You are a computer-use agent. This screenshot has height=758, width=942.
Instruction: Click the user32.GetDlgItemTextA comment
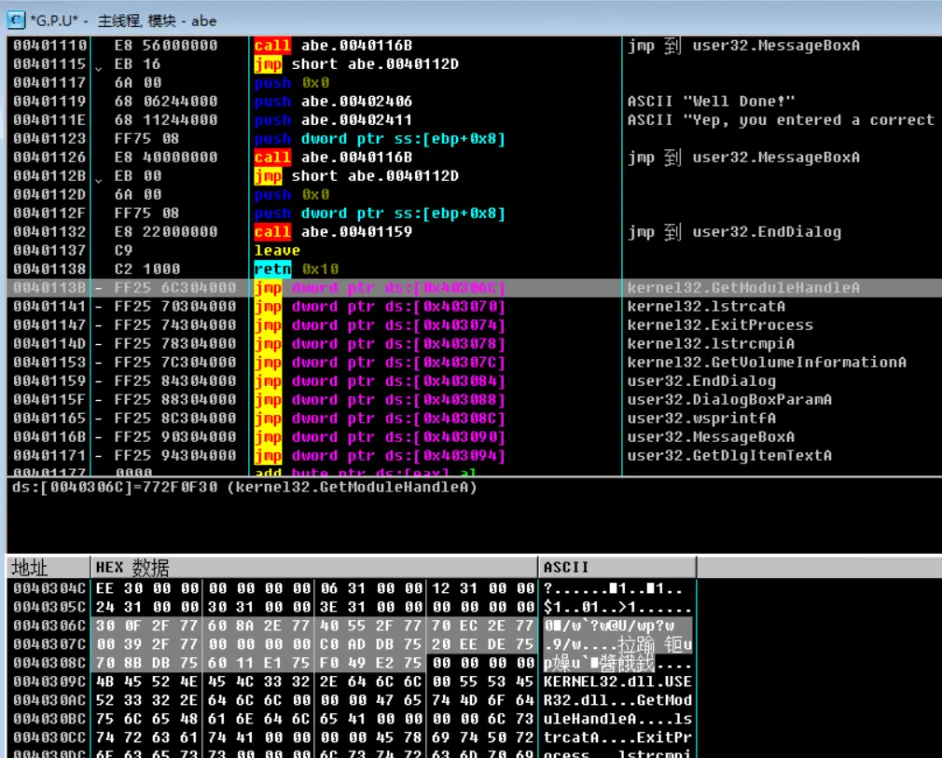pos(729,456)
